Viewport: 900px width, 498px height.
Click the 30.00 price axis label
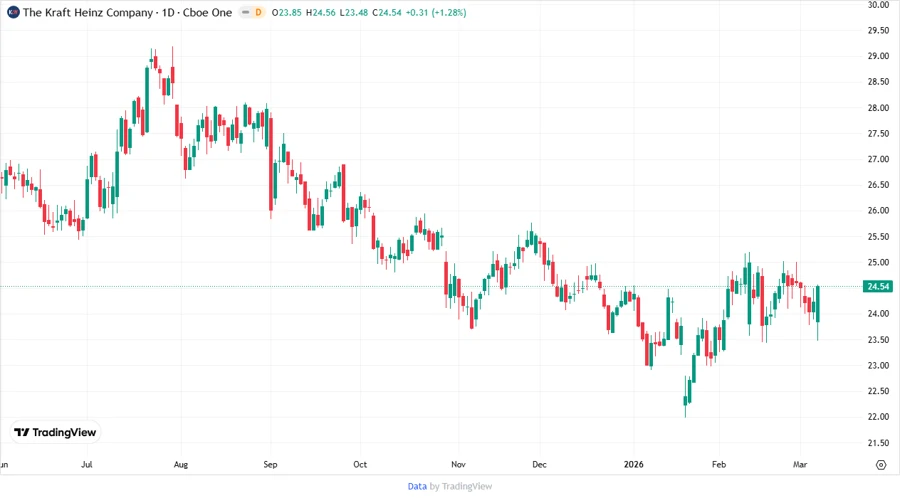coord(878,5)
